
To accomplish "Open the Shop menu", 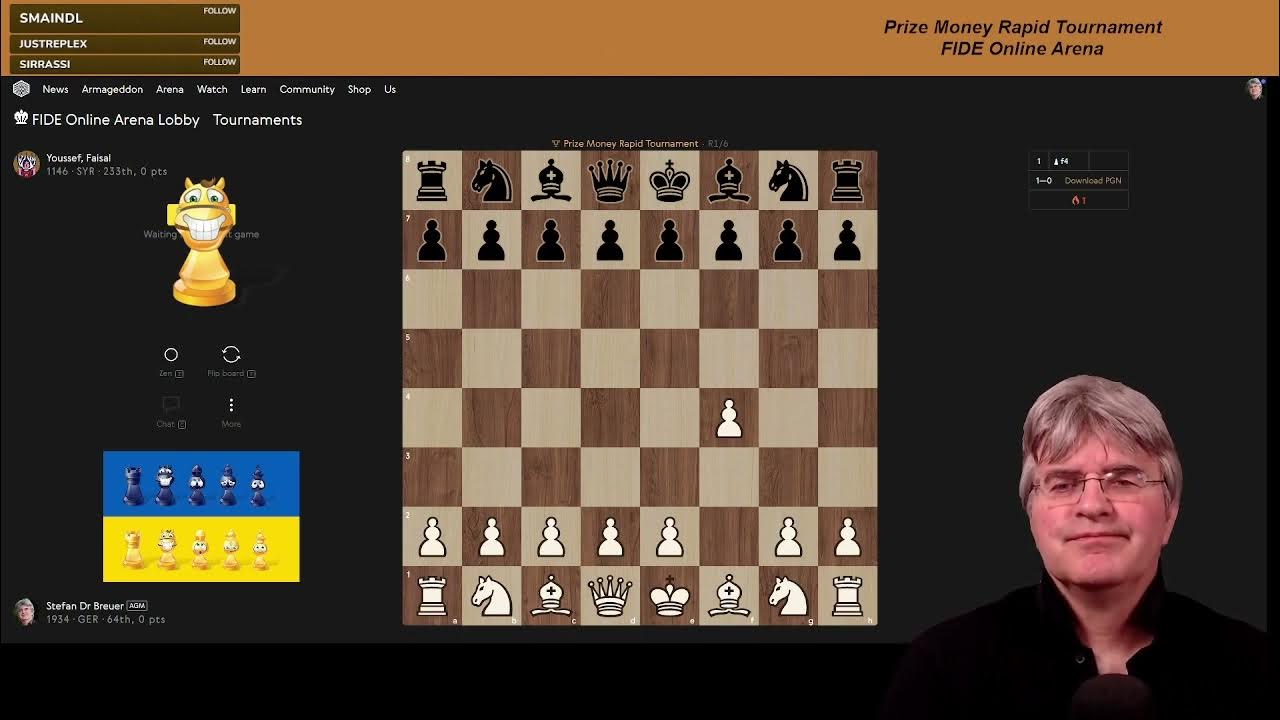I will (359, 89).
